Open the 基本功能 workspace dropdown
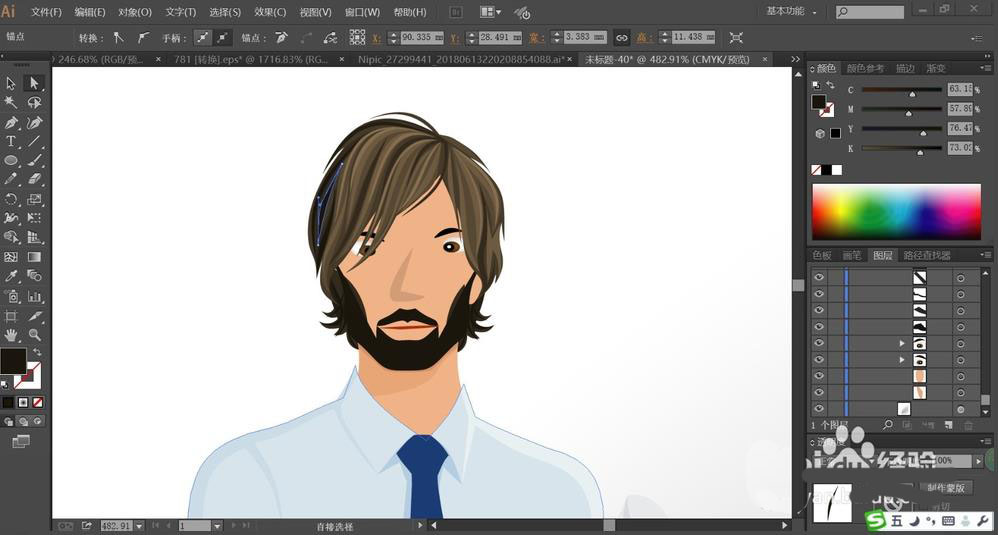The height and width of the screenshot is (535, 998). point(791,11)
